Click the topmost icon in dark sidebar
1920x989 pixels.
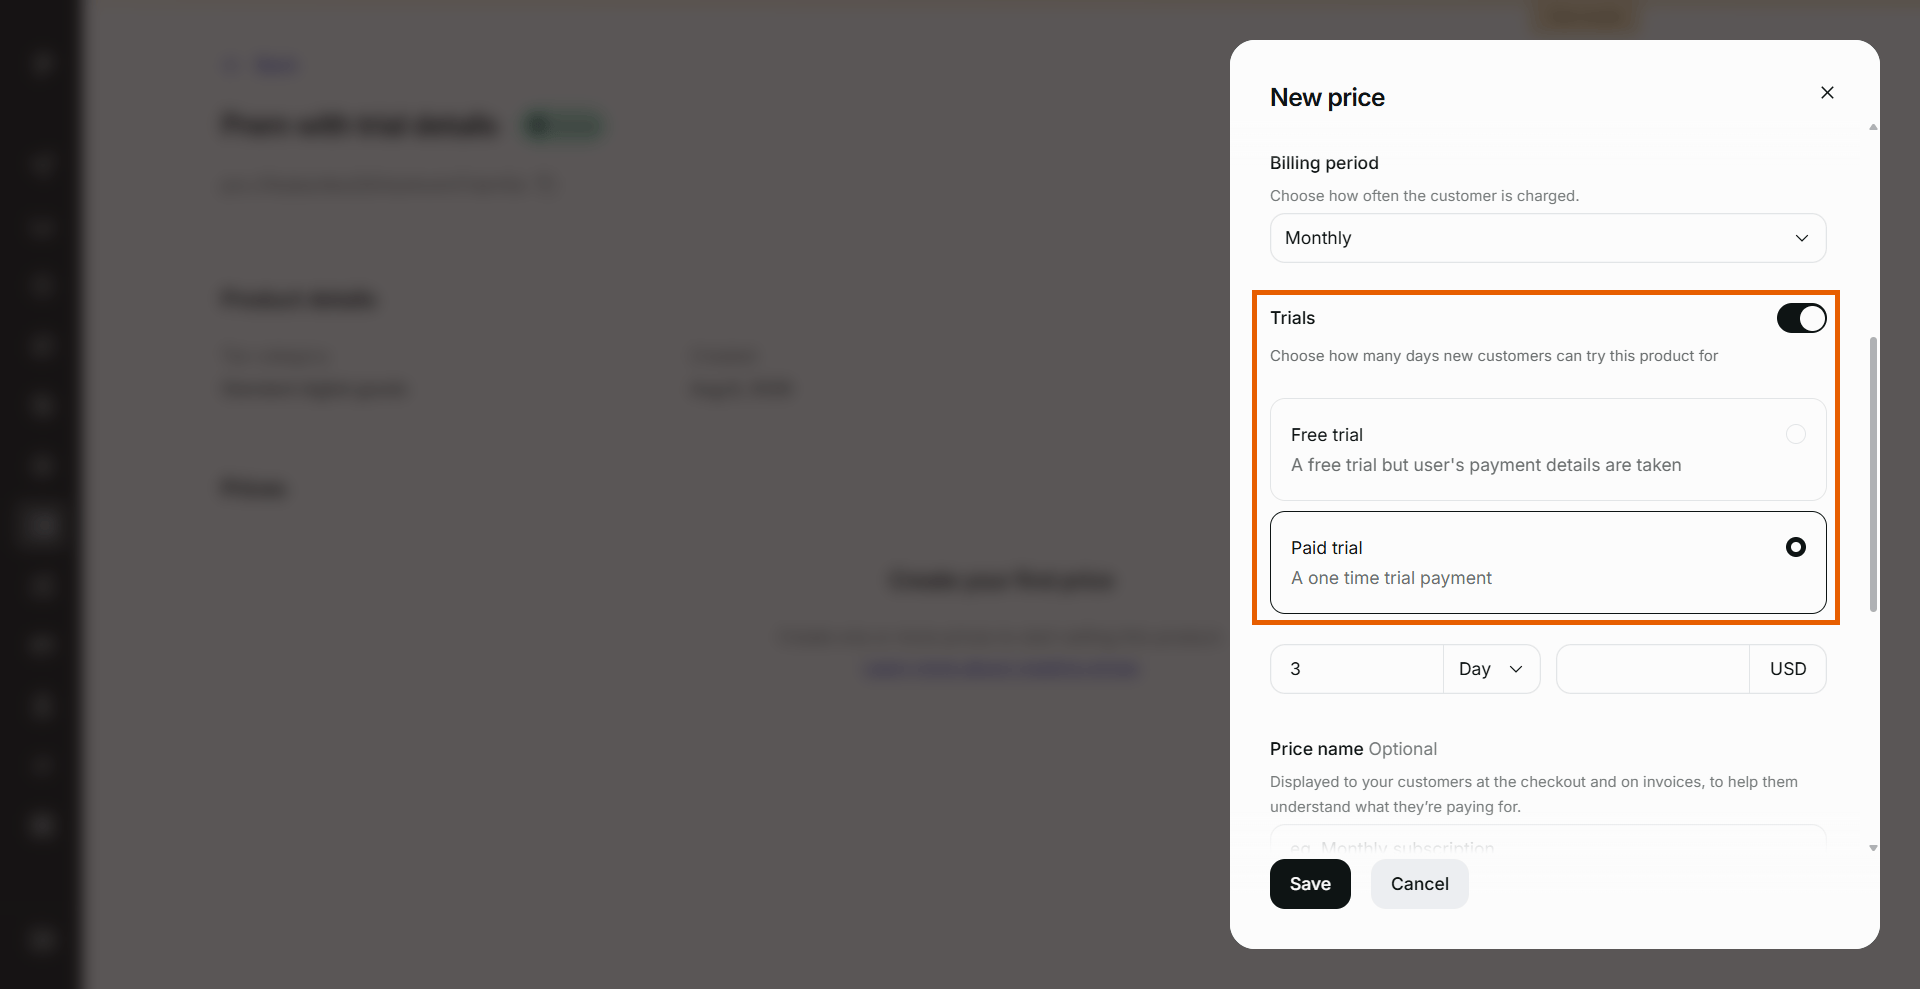pos(41,64)
